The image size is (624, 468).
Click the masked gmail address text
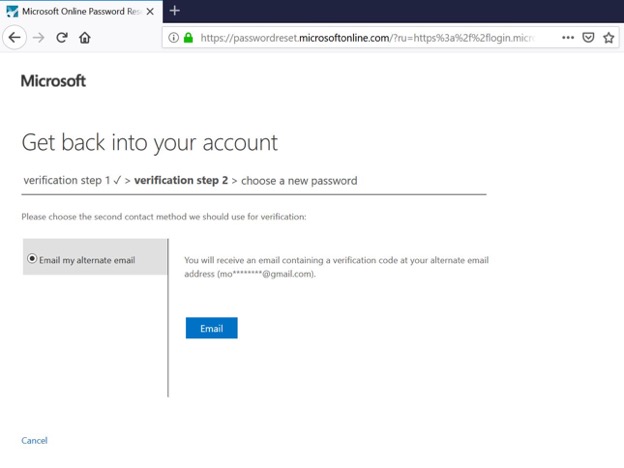tap(266, 274)
